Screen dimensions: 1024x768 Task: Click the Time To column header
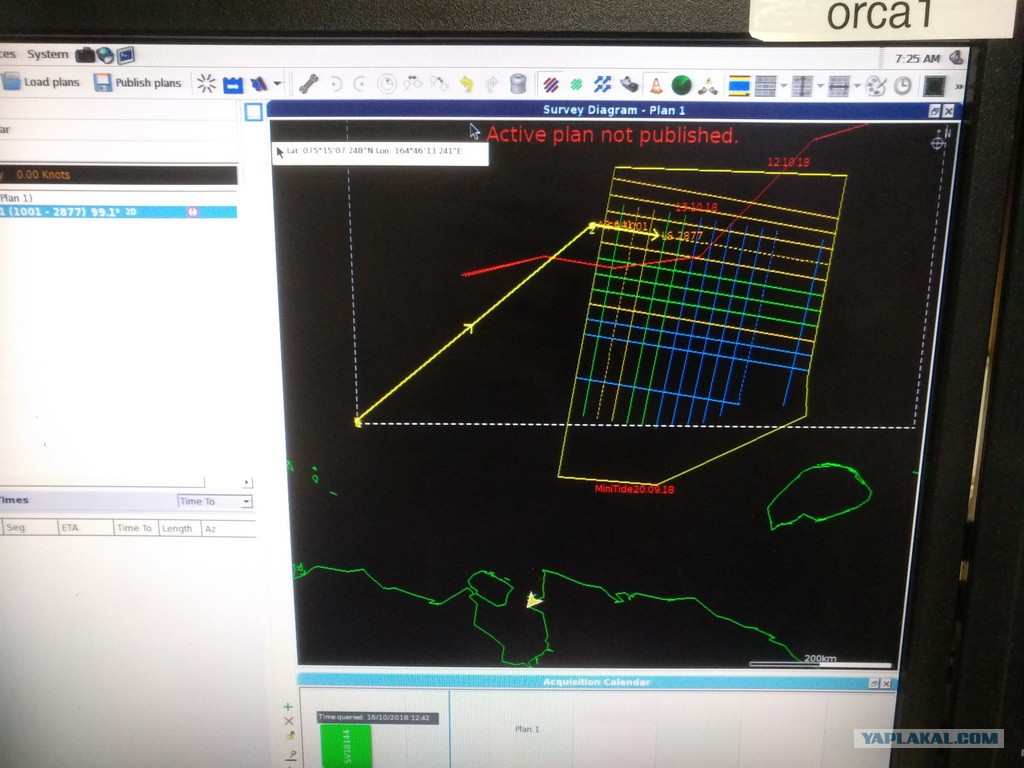[135, 528]
